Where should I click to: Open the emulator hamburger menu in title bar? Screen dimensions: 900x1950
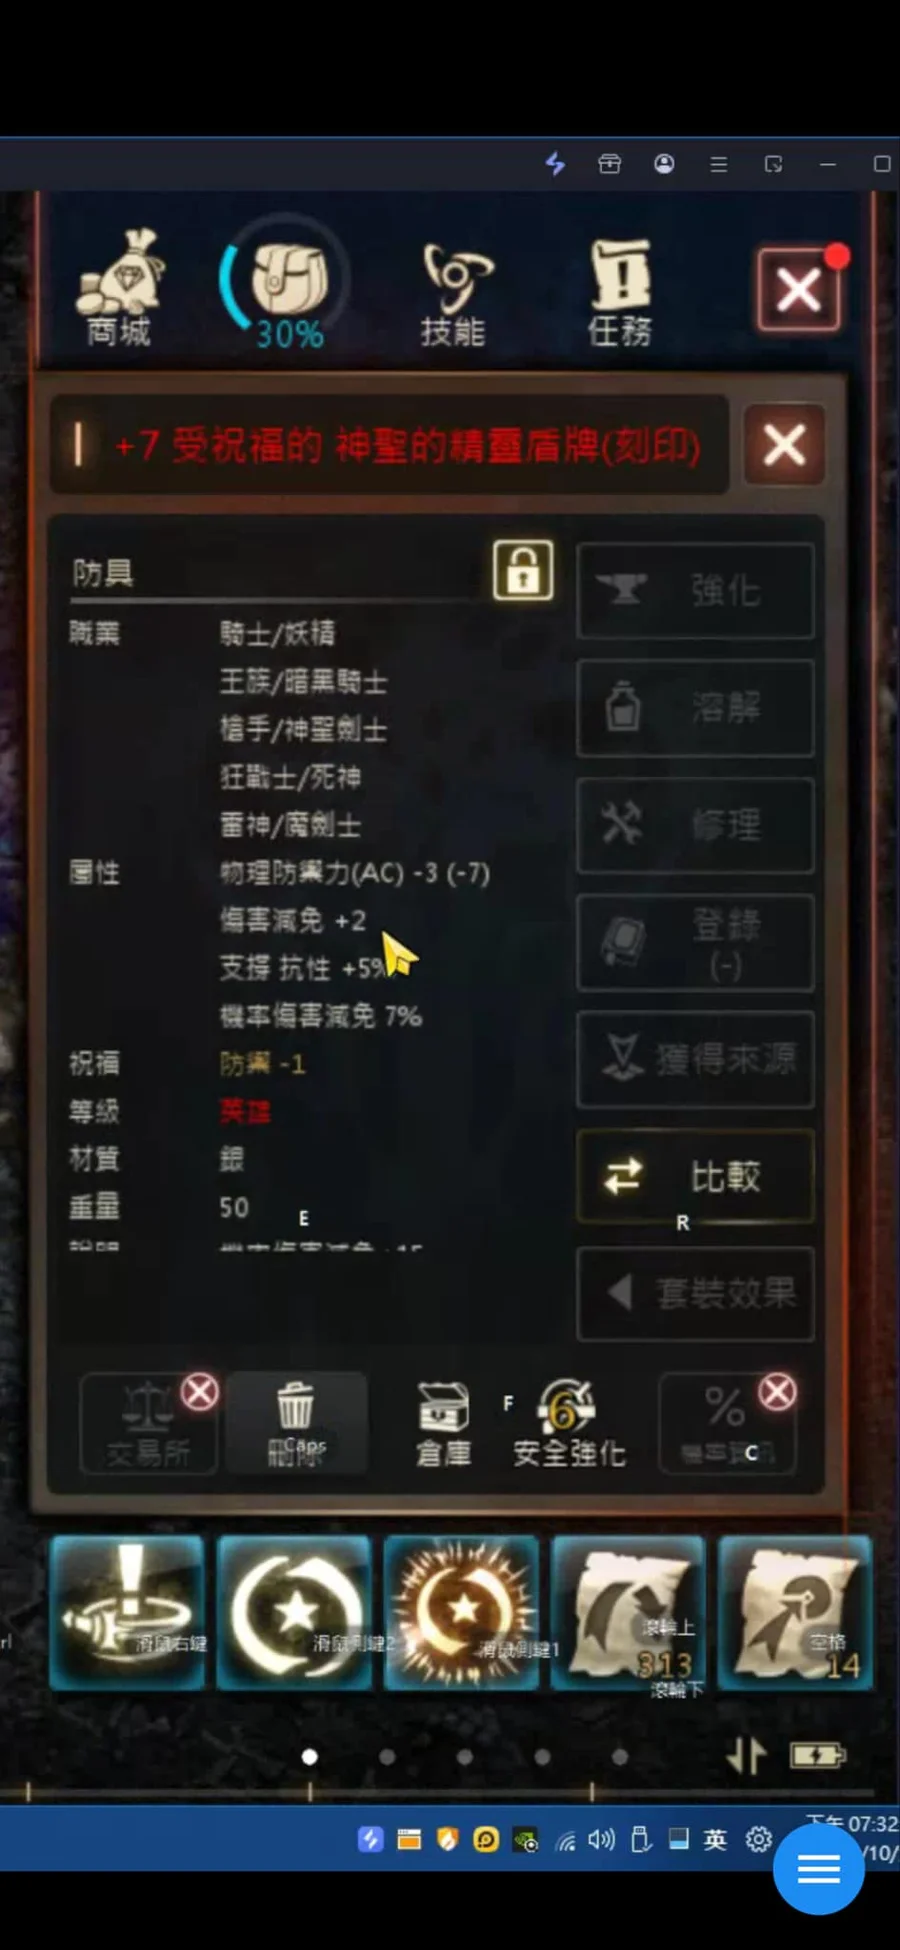719,164
